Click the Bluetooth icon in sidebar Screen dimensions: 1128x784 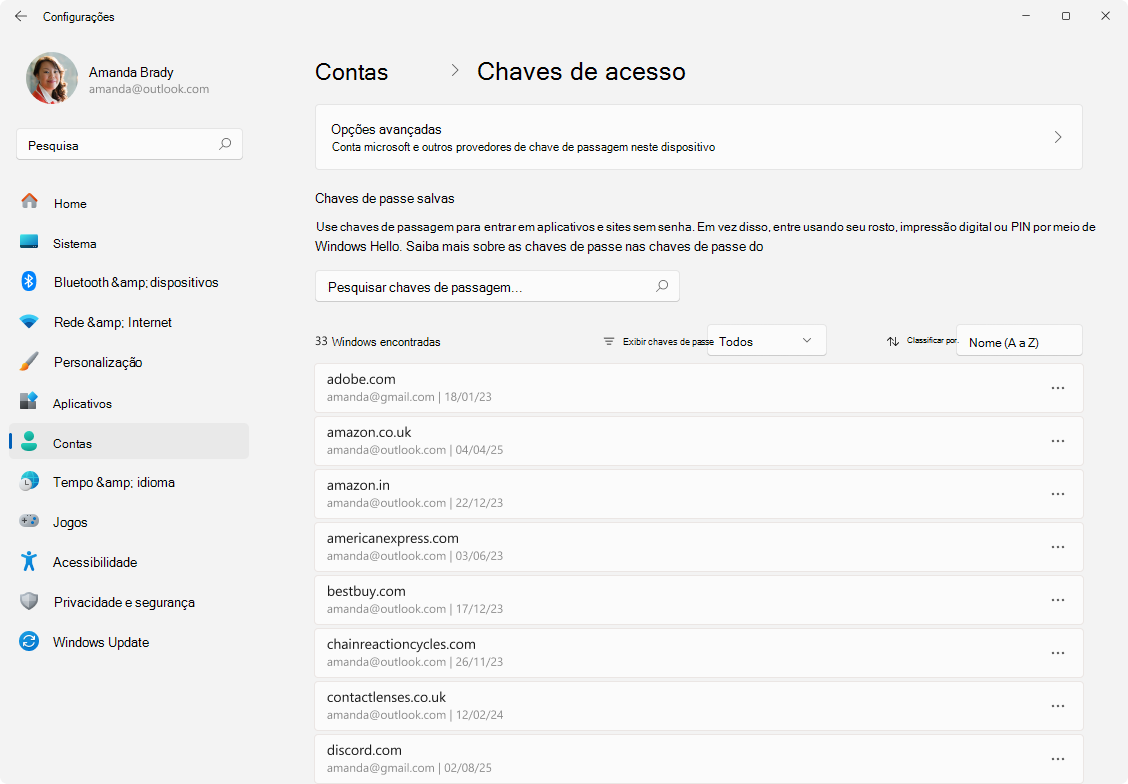[x=29, y=281]
